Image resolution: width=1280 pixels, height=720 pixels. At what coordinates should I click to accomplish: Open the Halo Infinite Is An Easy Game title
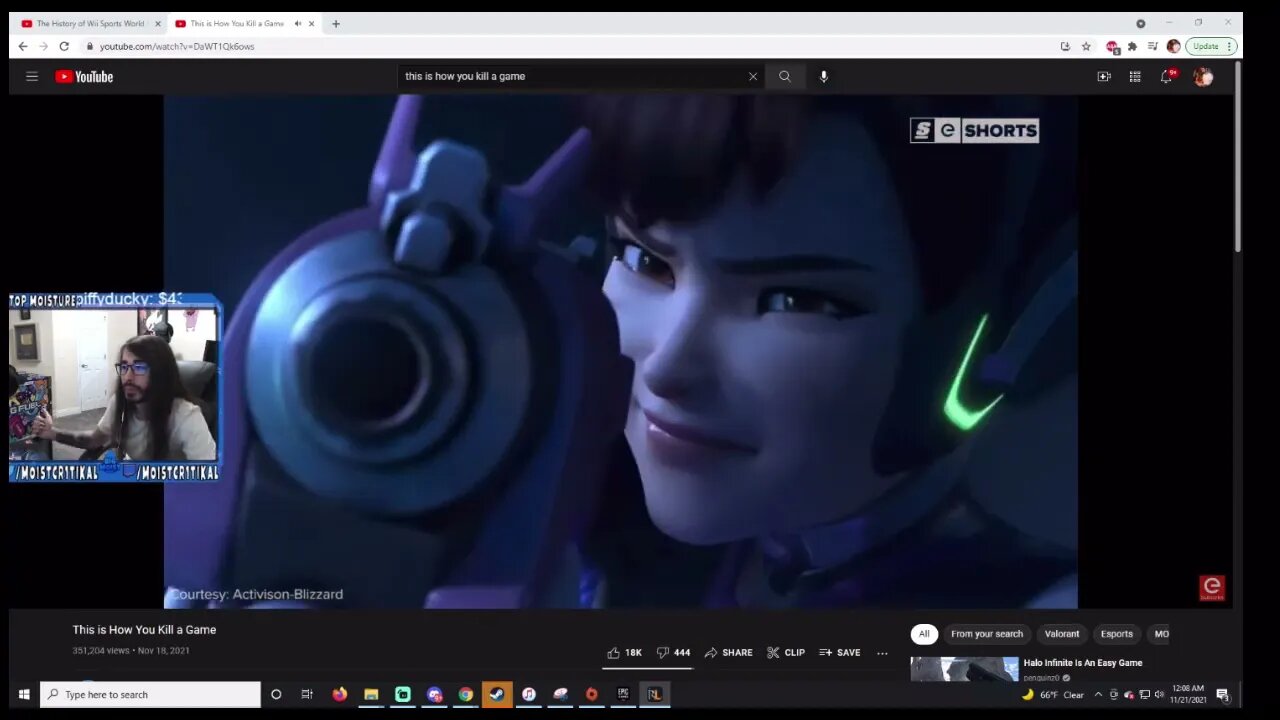[1083, 663]
